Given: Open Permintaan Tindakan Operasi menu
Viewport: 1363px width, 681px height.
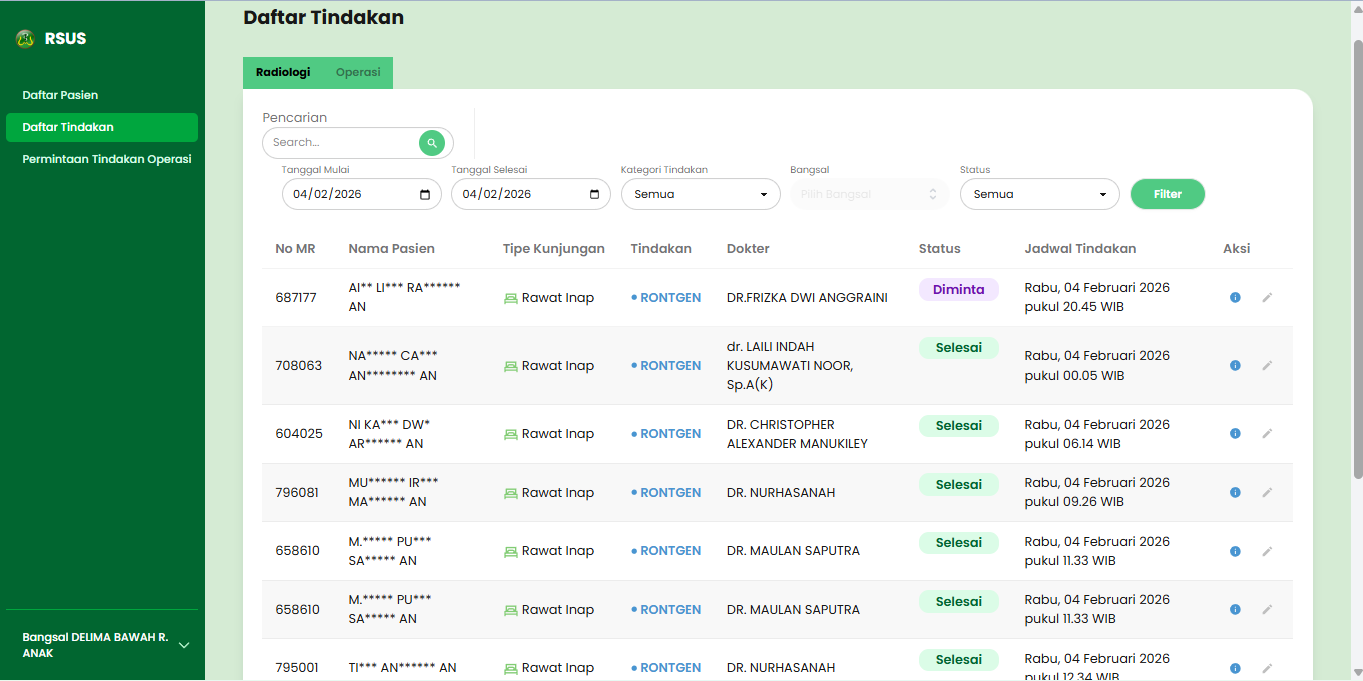Looking at the screenshot, I should (106, 159).
